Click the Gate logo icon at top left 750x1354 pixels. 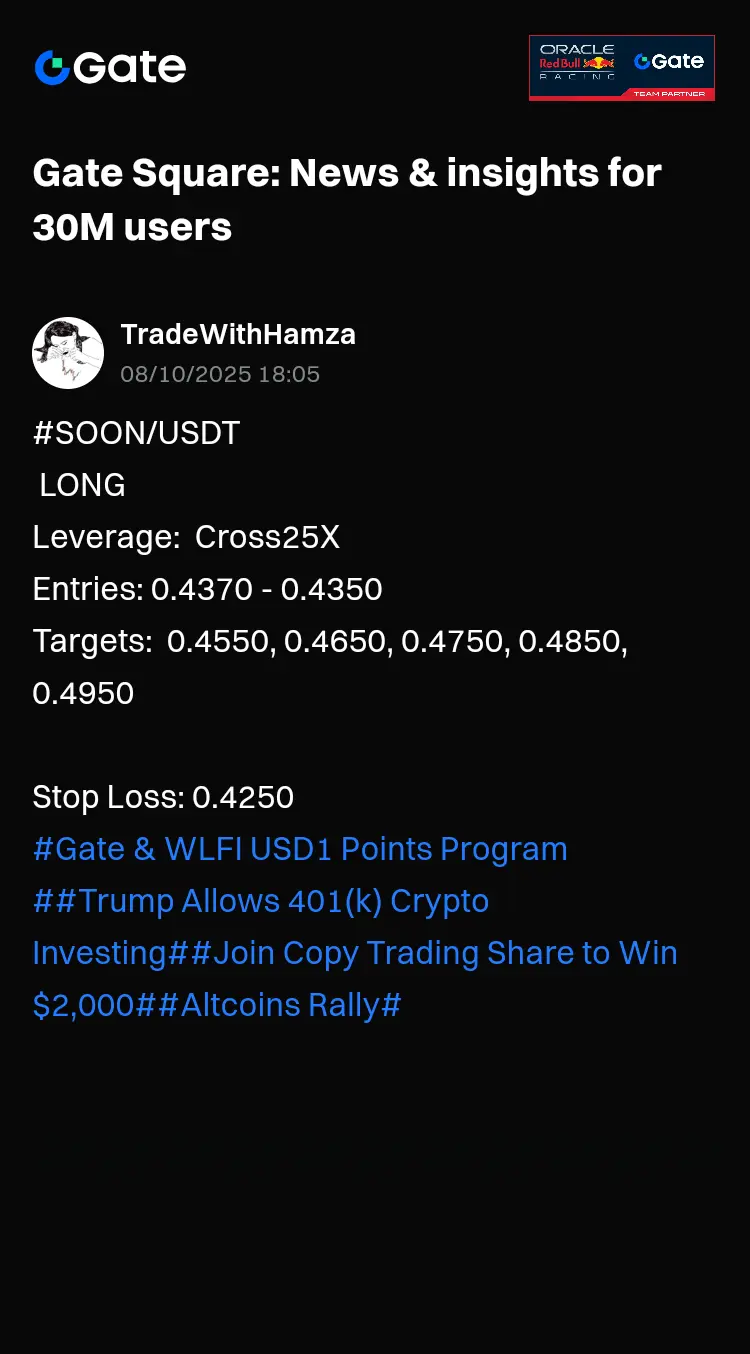[52, 68]
